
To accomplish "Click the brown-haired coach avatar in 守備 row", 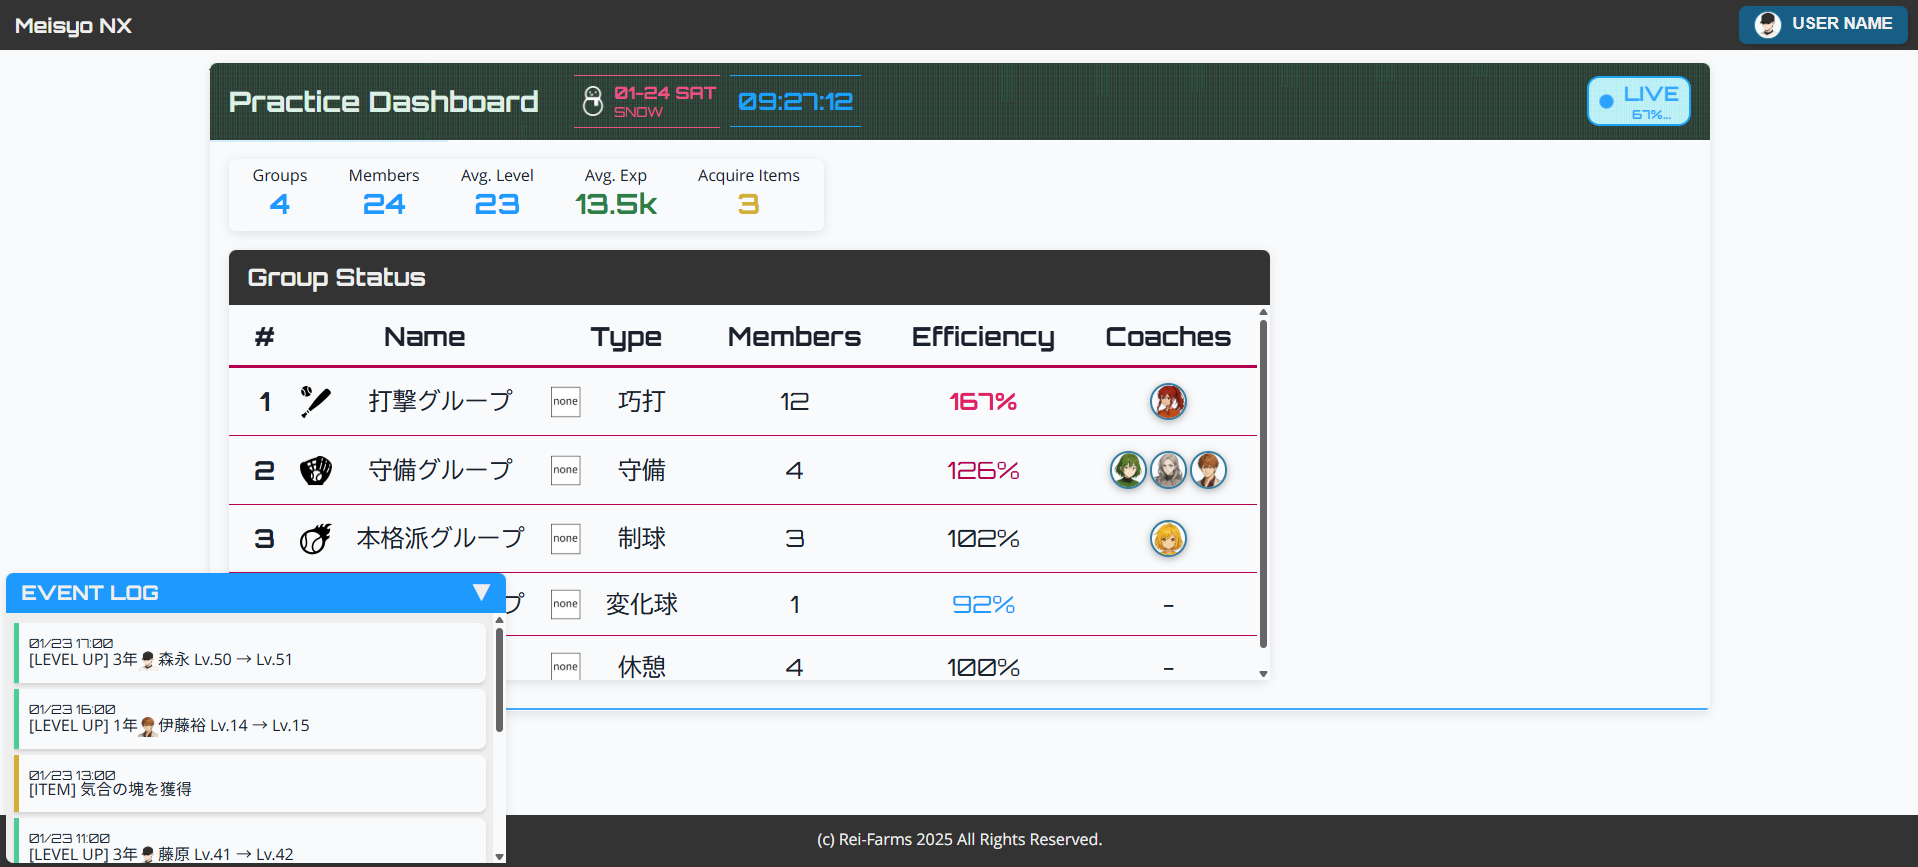I will pyautogui.click(x=1208, y=470).
